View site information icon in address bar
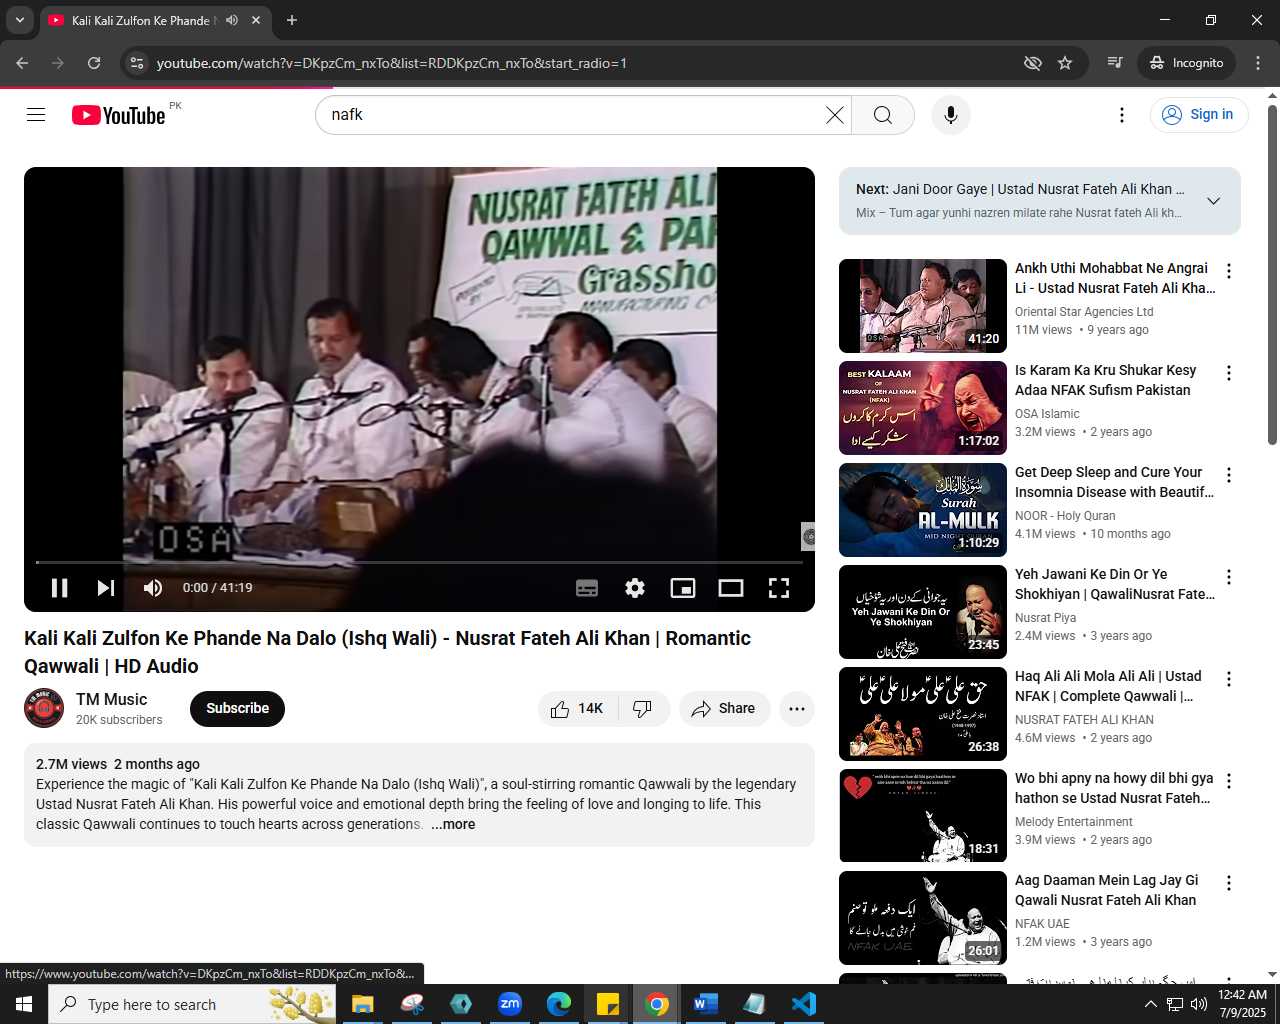 (x=138, y=63)
